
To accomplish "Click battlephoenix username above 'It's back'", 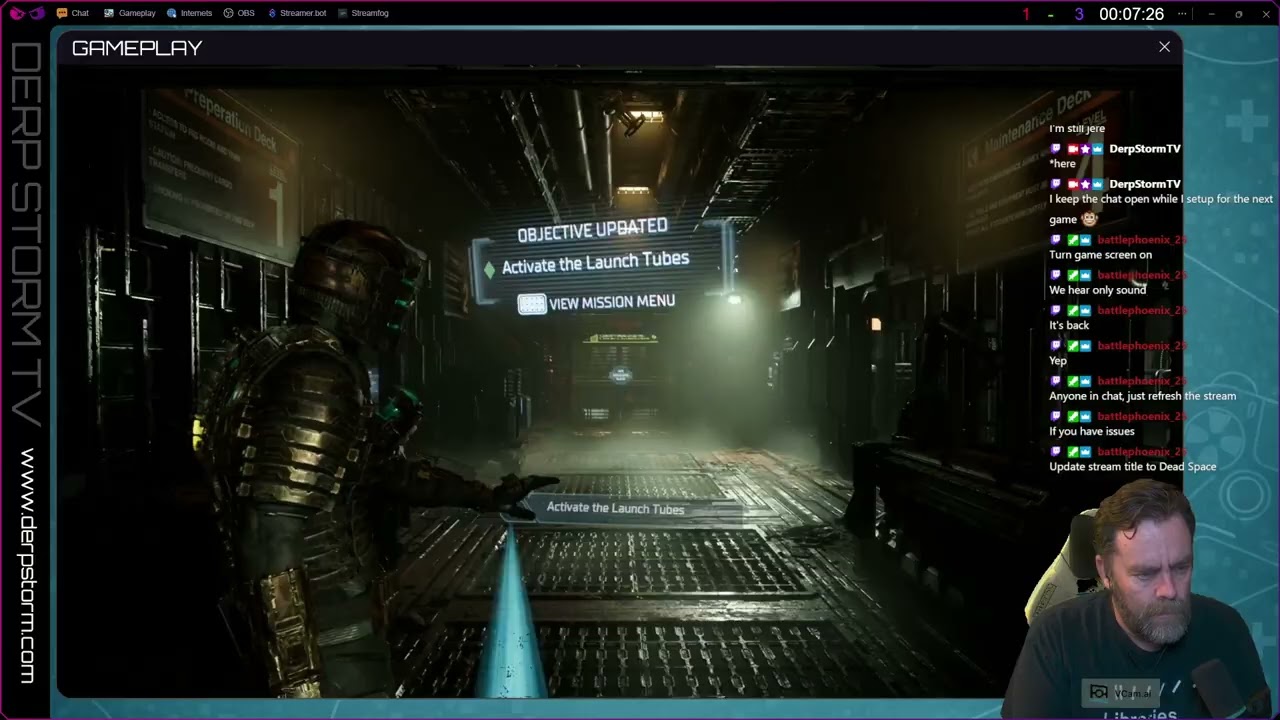I will click(x=1141, y=310).
